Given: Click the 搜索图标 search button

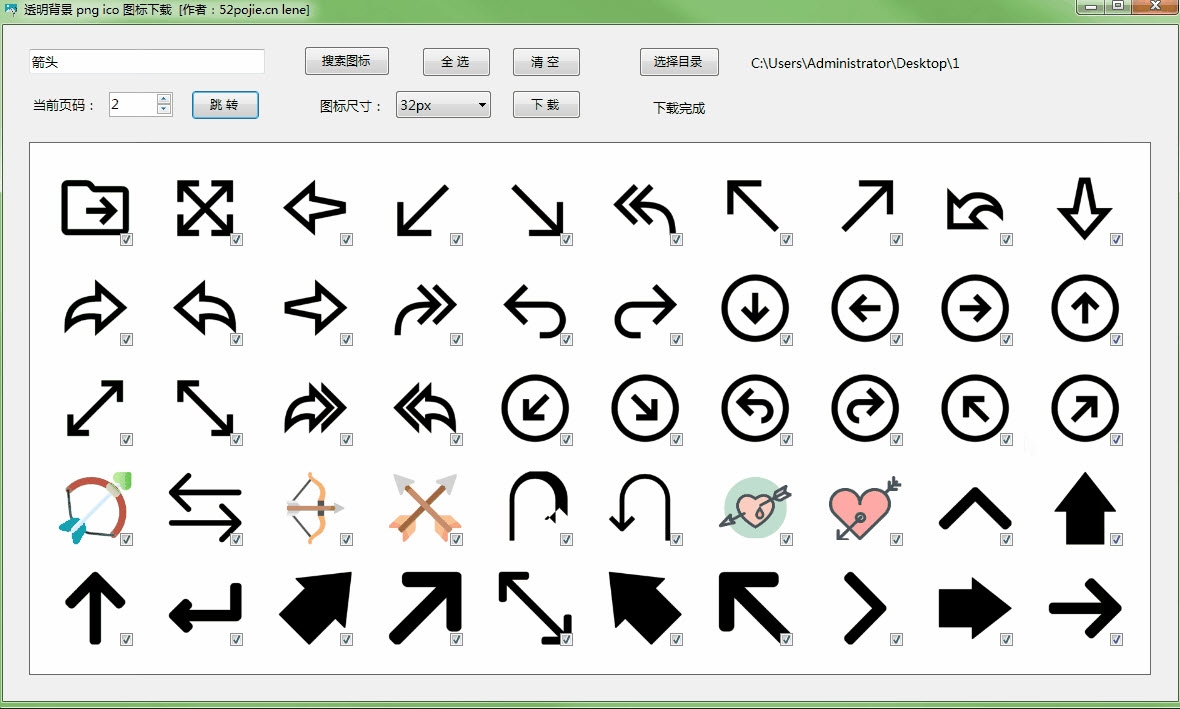Looking at the screenshot, I should [346, 61].
